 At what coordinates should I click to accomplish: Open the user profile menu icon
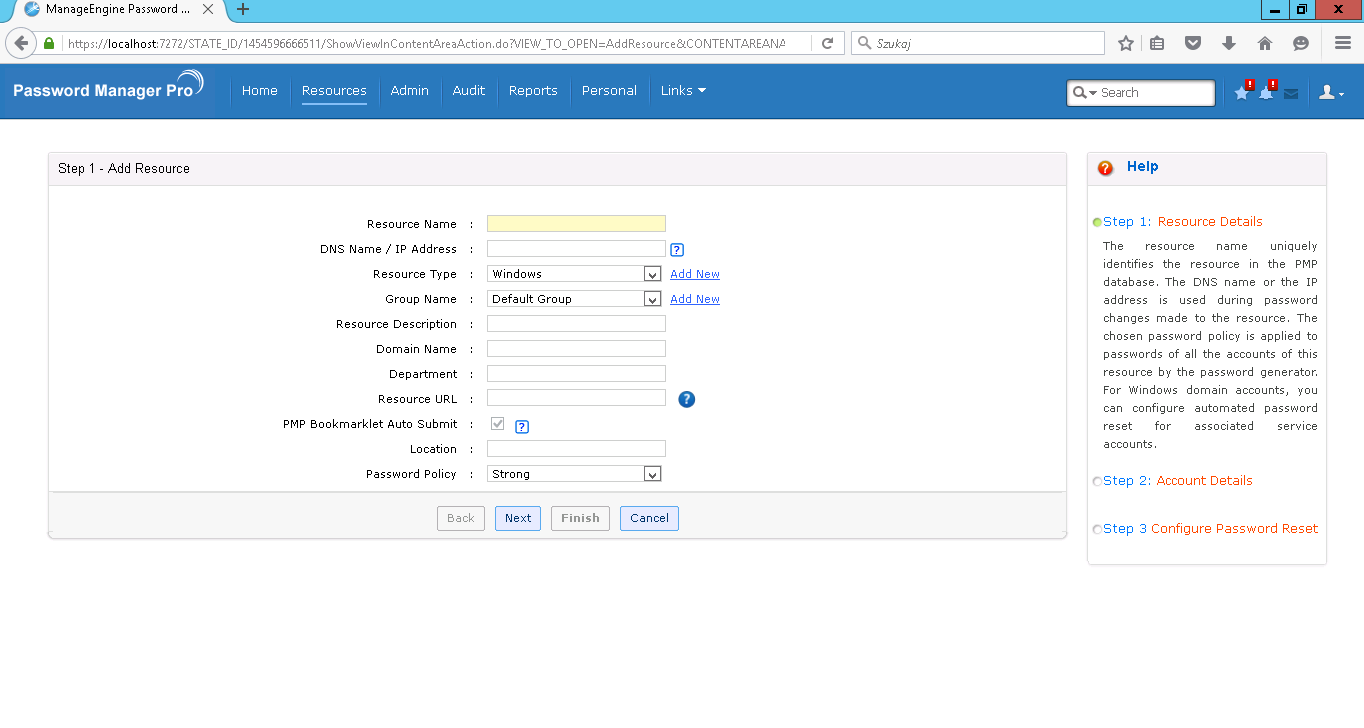click(1331, 92)
